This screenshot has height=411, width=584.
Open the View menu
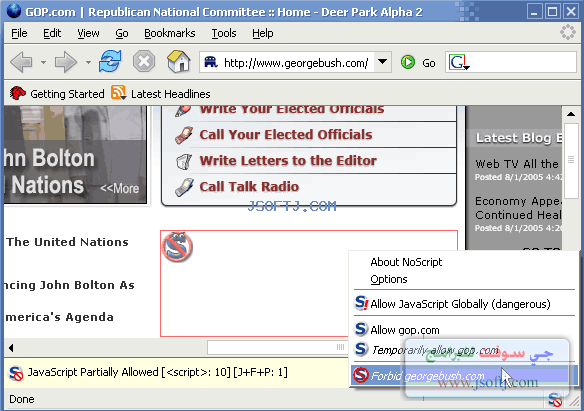pyautogui.click(x=88, y=33)
